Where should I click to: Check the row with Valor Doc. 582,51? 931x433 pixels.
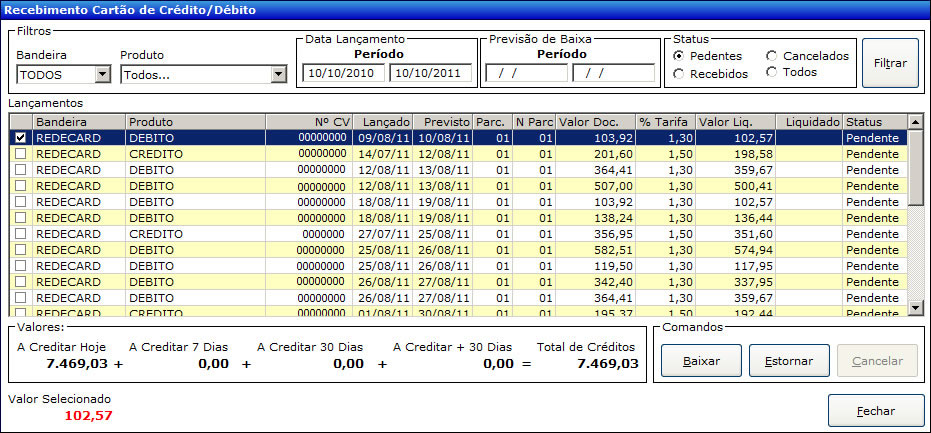21,249
